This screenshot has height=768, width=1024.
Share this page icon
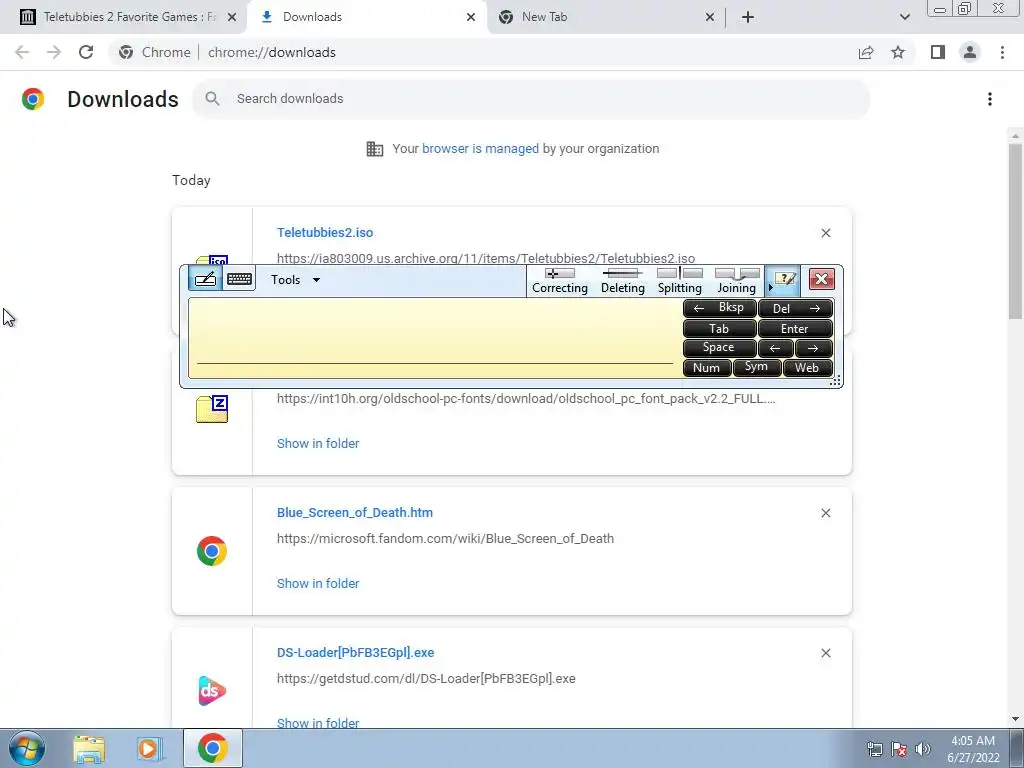(866, 52)
